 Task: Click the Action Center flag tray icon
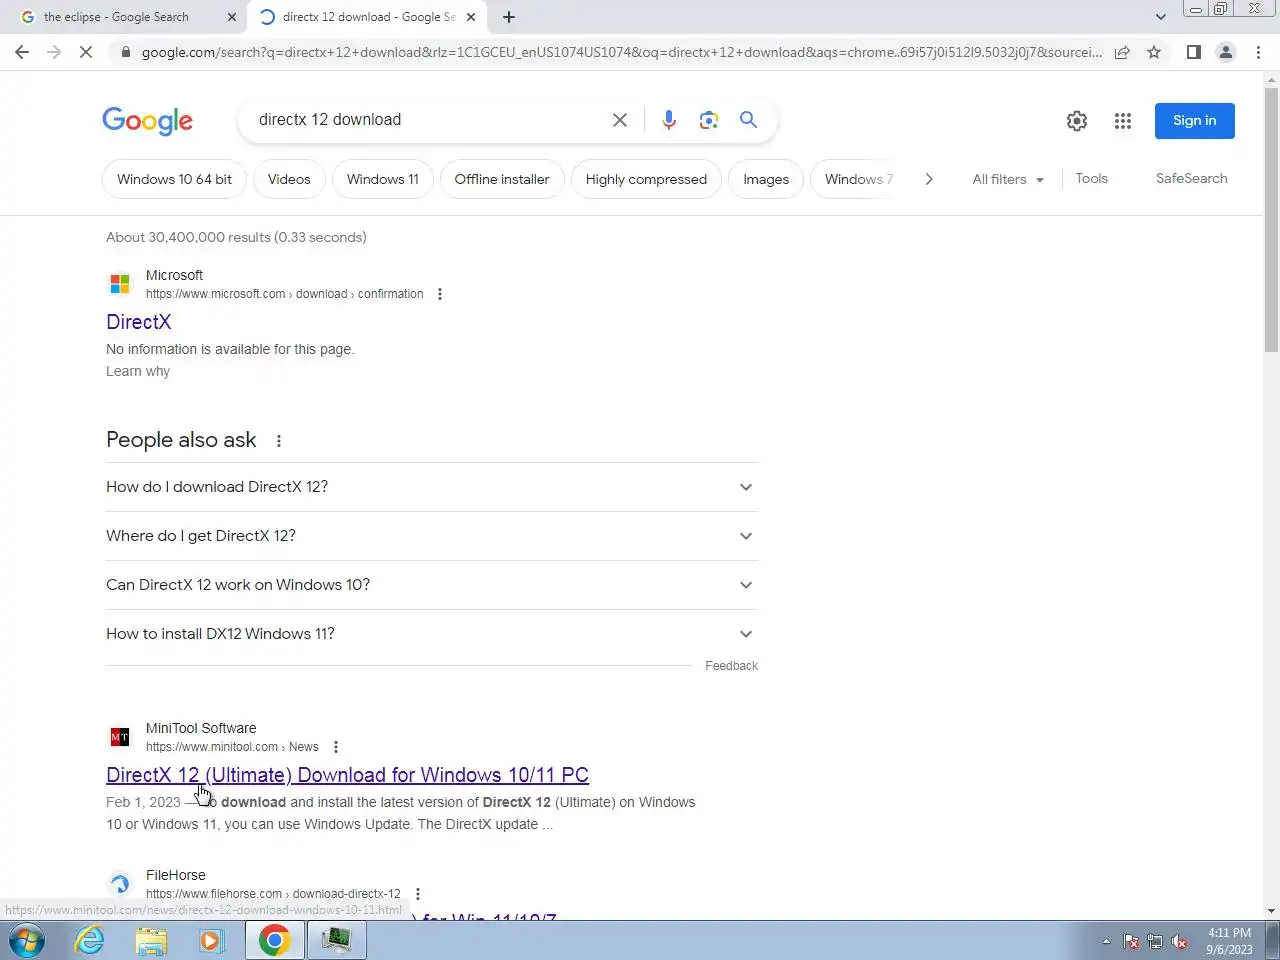1131,942
